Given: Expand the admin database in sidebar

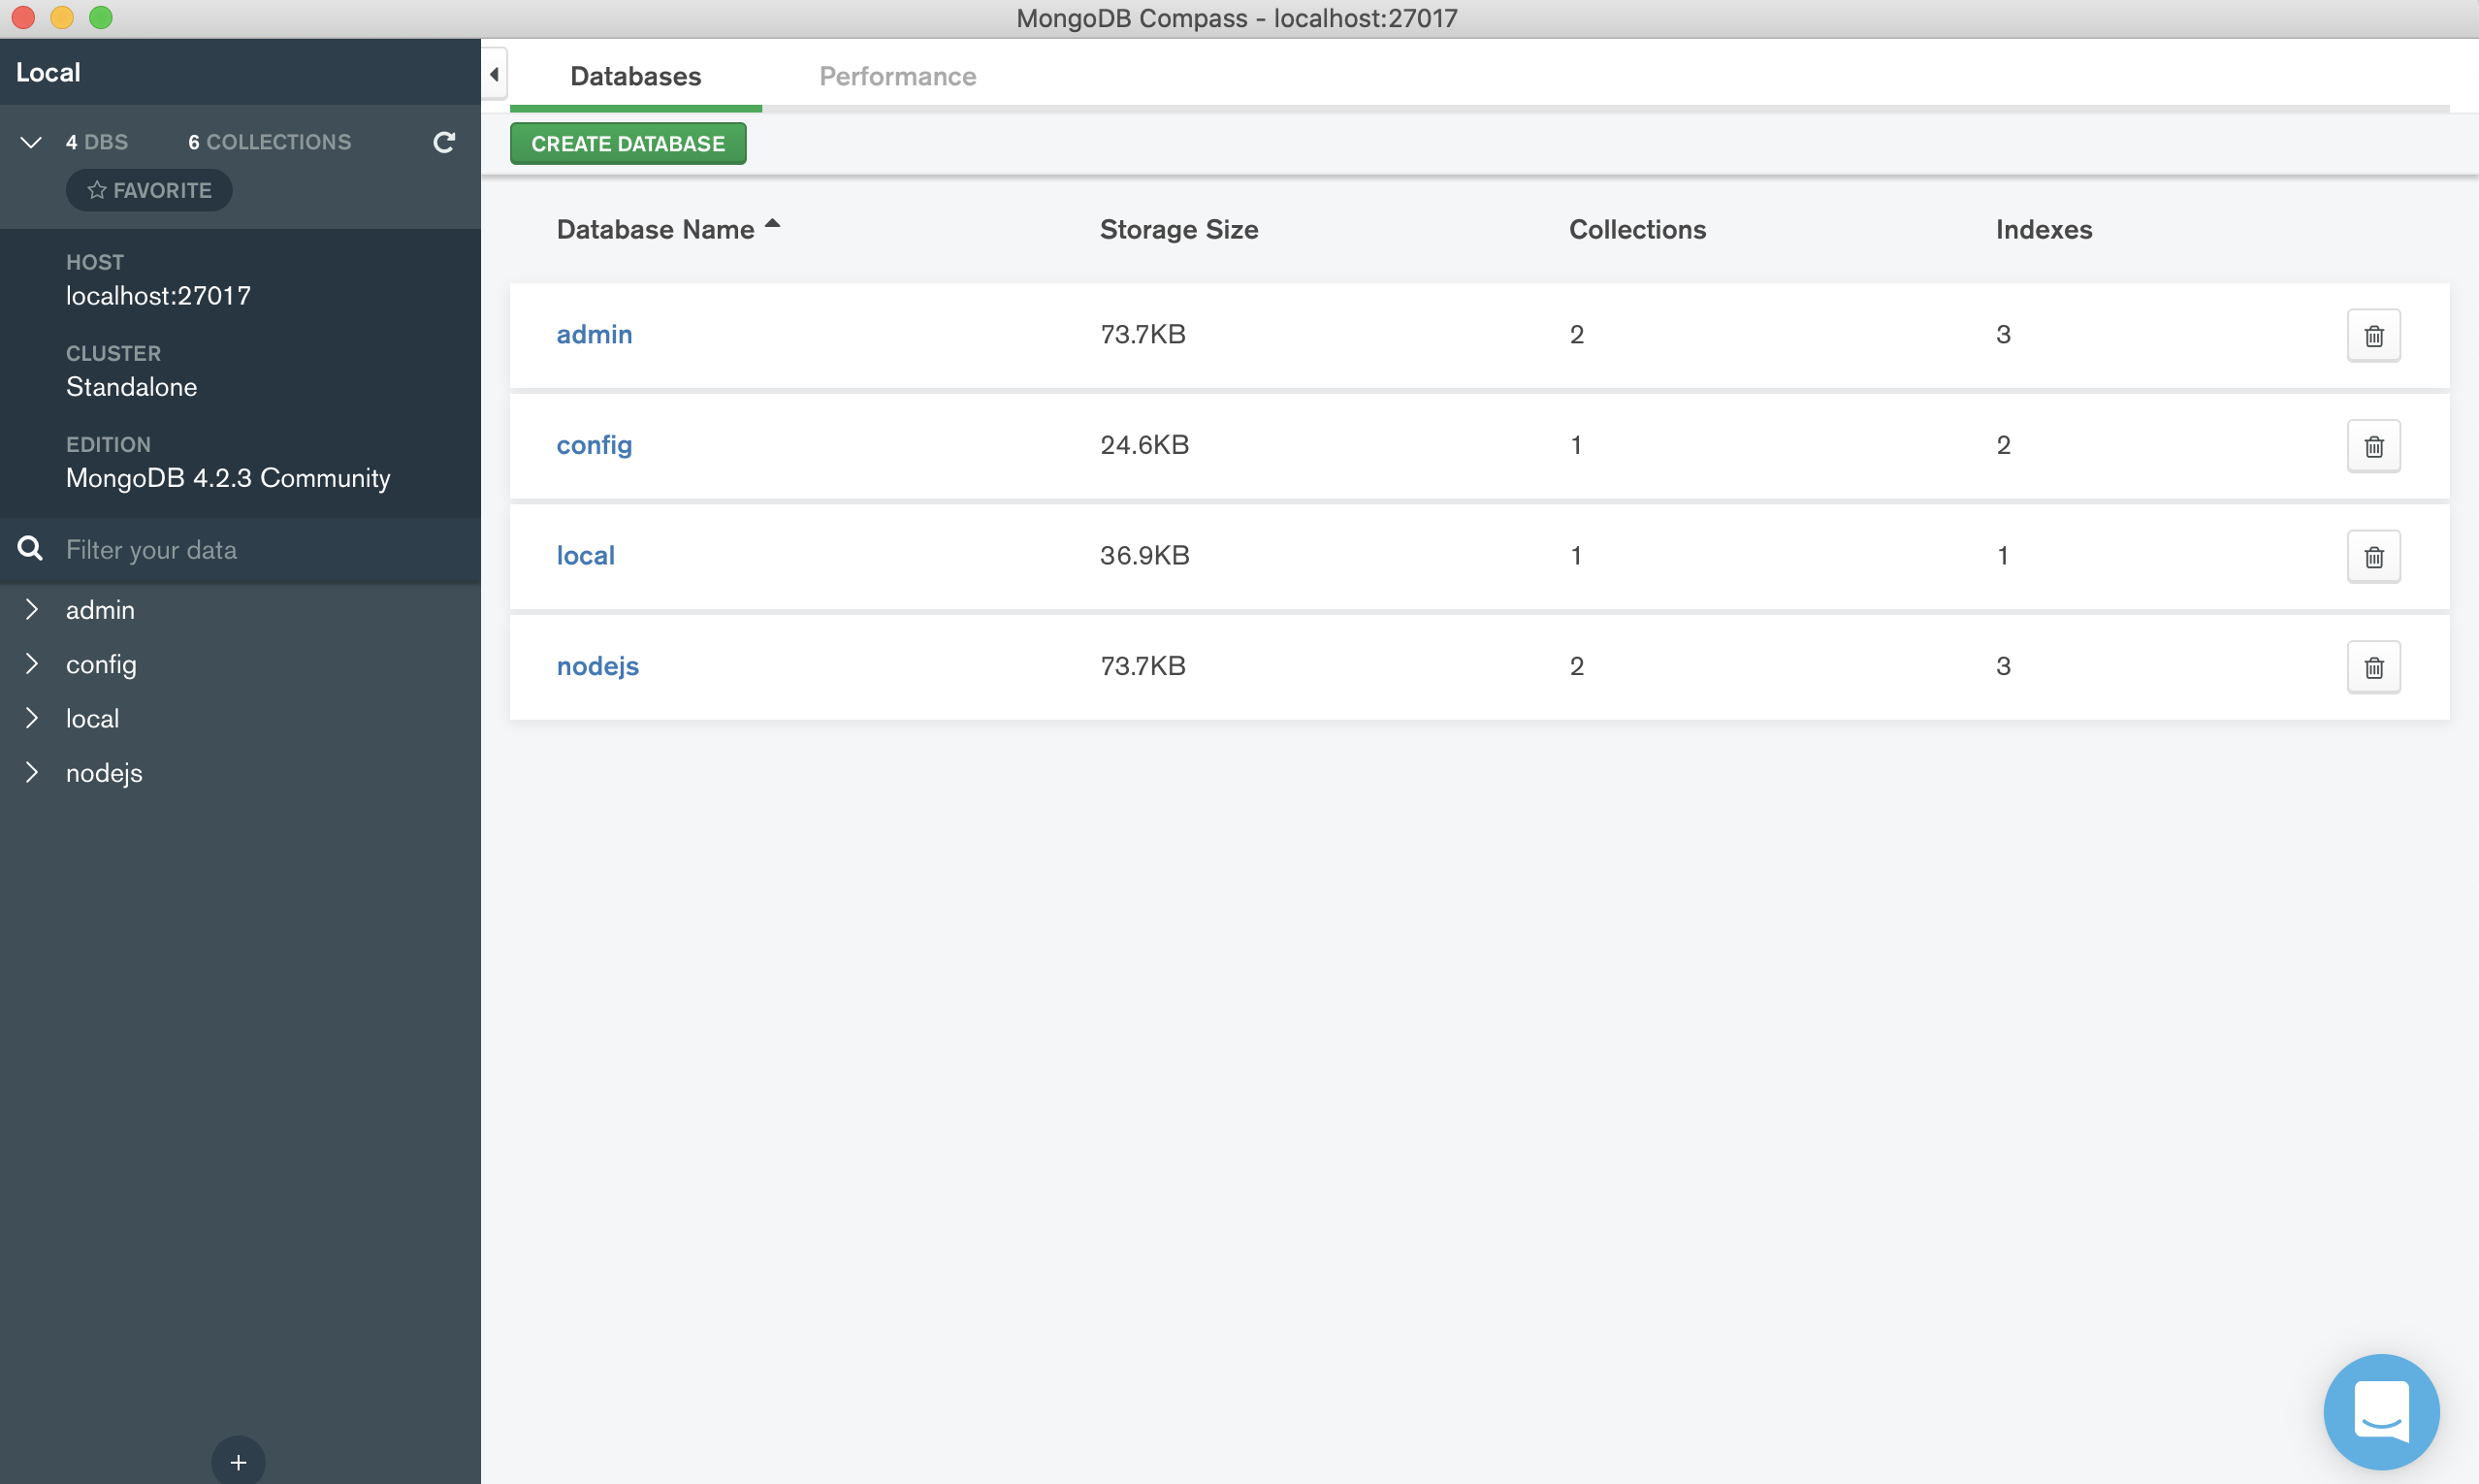Looking at the screenshot, I should coord(32,609).
